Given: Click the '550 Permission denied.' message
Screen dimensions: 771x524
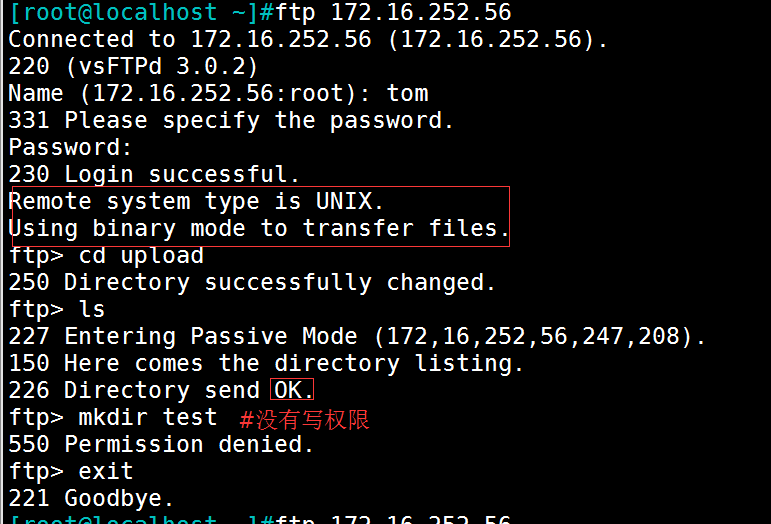Looking at the screenshot, I should [161, 444].
